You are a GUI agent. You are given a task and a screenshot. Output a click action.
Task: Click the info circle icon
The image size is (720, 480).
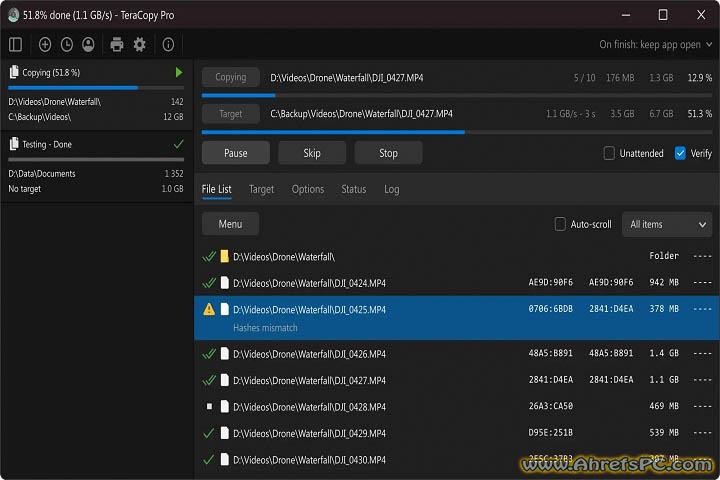click(x=168, y=45)
